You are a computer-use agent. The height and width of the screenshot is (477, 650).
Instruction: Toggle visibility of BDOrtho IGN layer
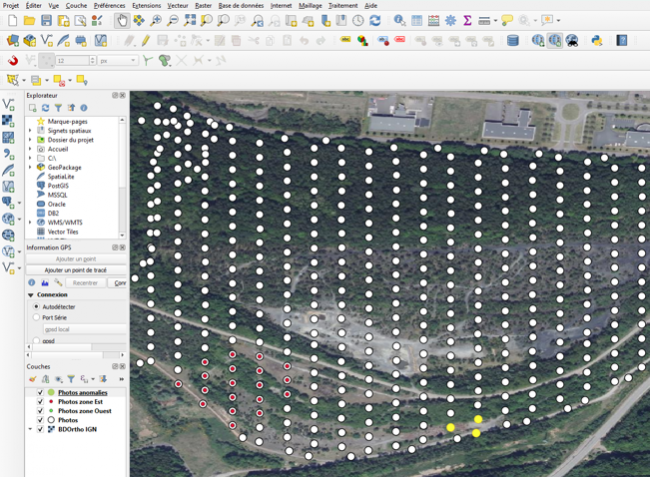[x=40, y=429]
